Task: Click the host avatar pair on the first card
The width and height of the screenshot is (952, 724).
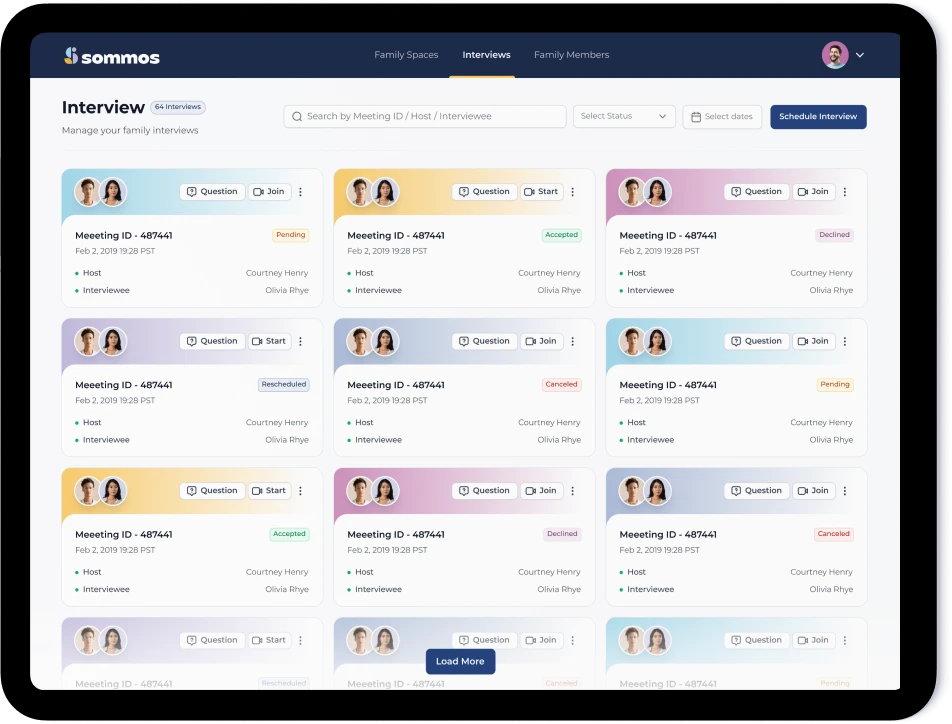Action: coord(100,191)
